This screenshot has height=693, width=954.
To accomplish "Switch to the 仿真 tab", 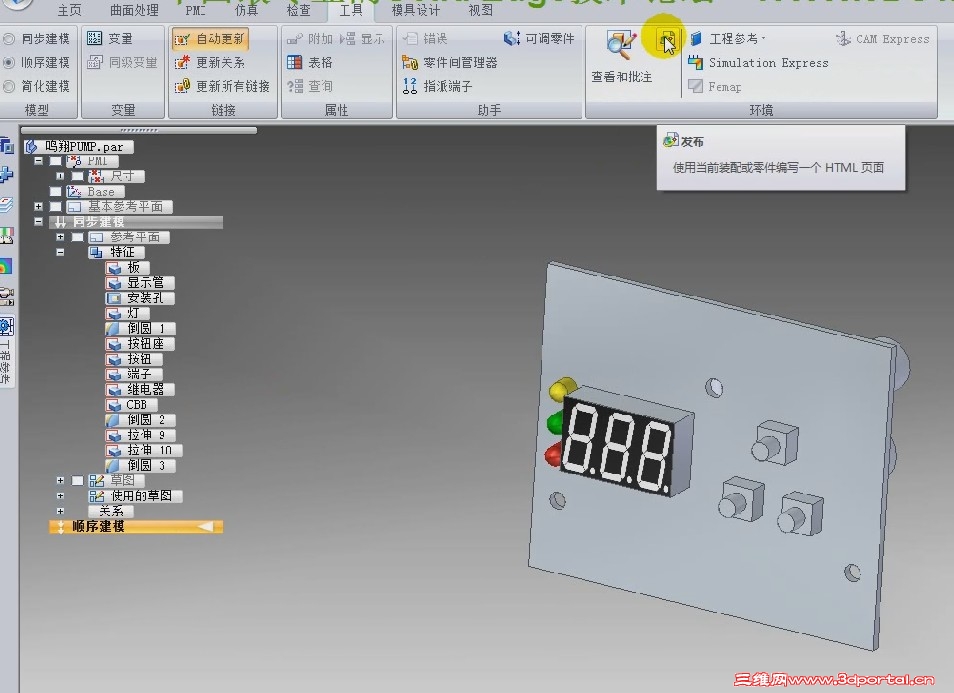I will [x=246, y=10].
